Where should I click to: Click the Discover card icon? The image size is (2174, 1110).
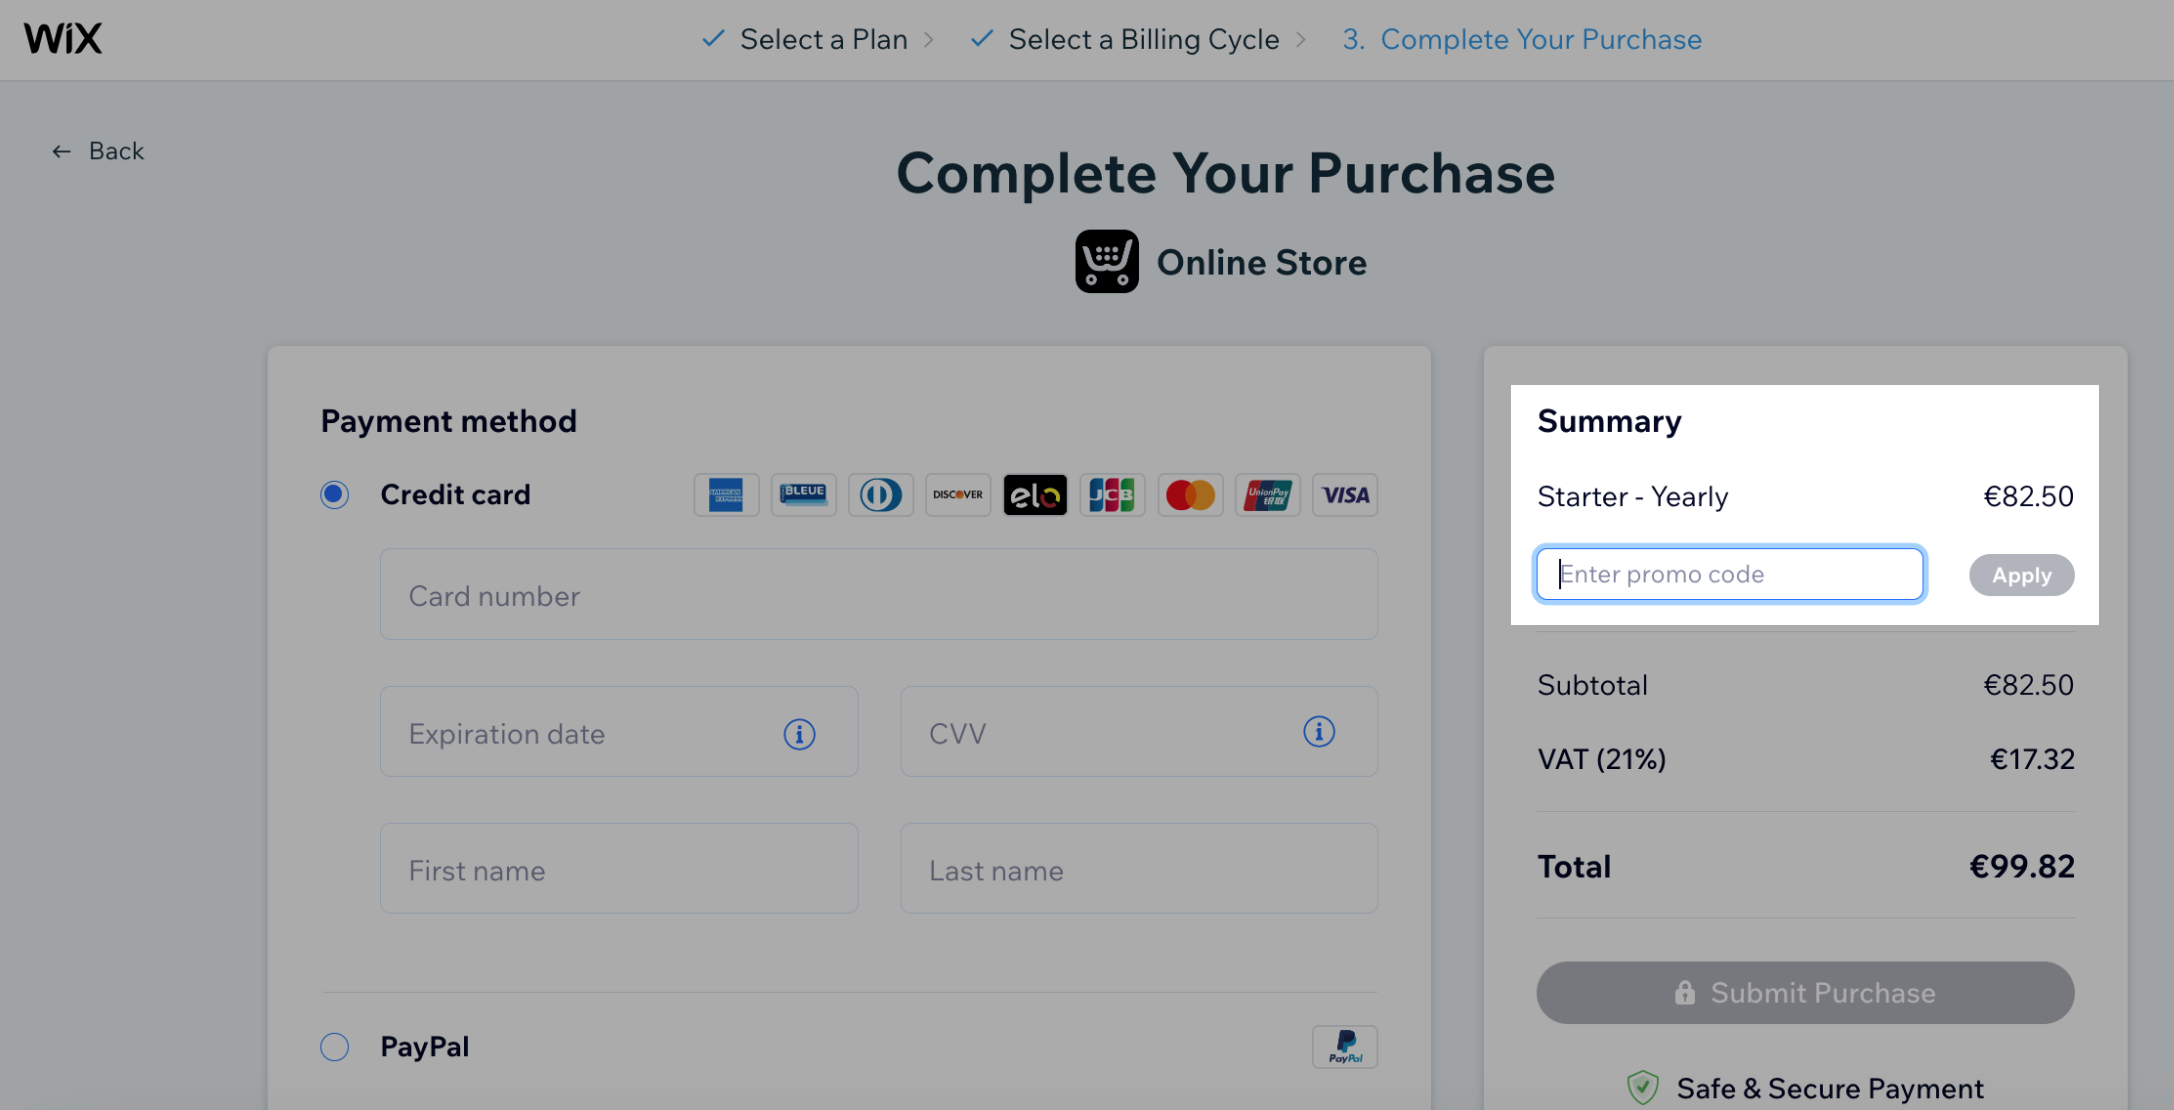958,494
